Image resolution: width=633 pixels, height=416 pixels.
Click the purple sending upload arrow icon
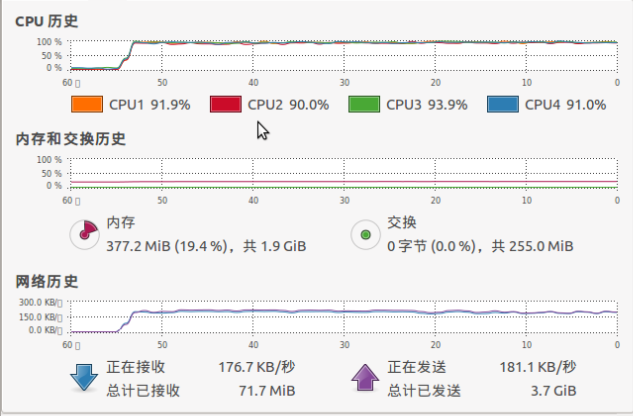[x=363, y=378]
